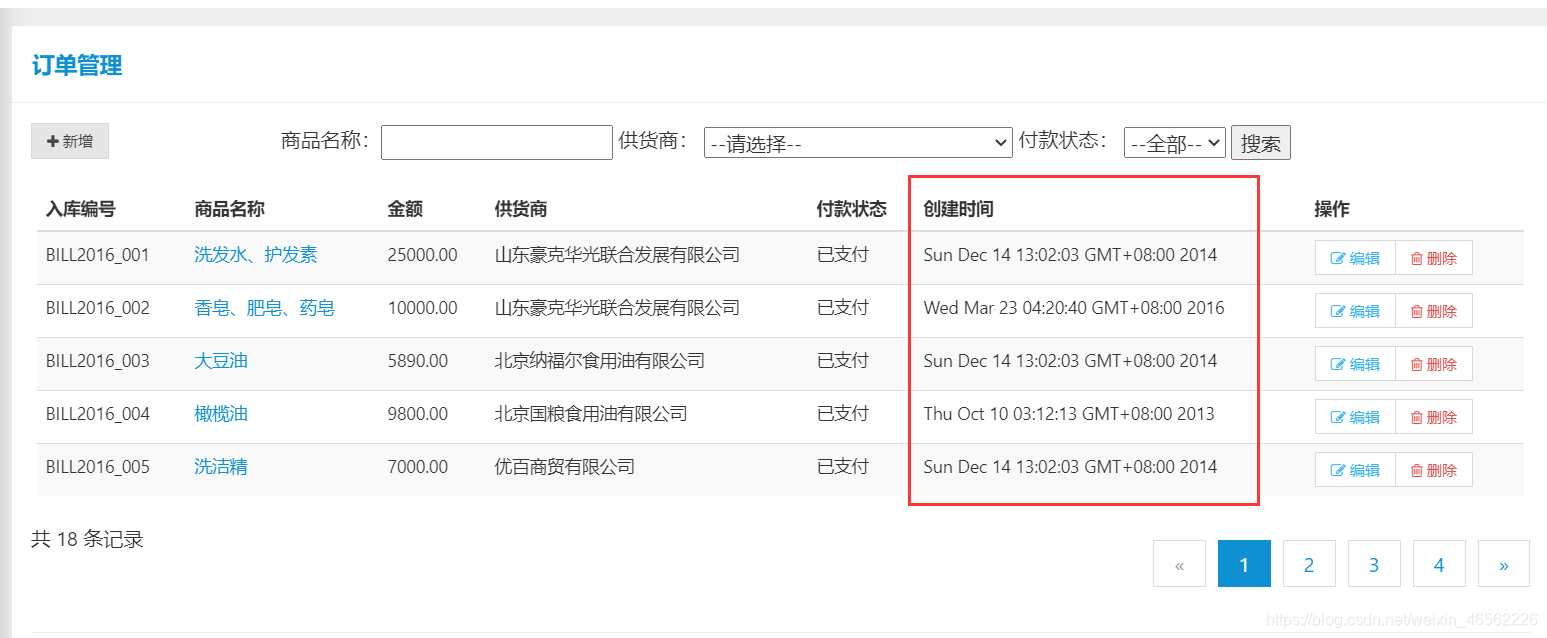
Task: Delete order BILL2016_005
Action: pos(1434,470)
